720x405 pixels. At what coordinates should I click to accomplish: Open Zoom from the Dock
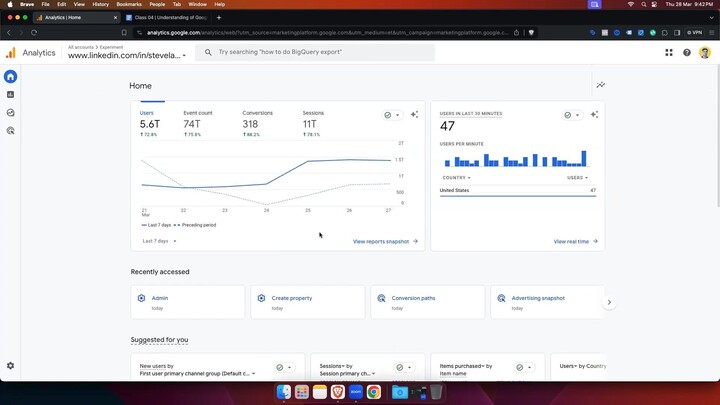pyautogui.click(x=356, y=392)
